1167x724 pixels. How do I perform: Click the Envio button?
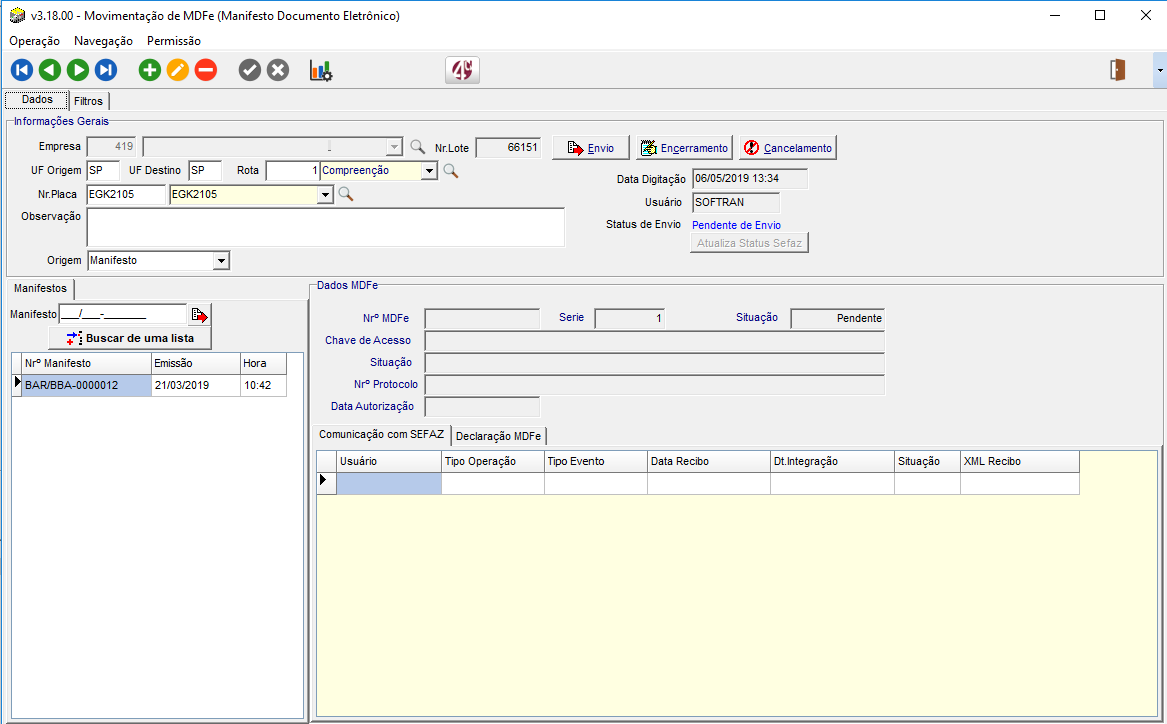click(x=591, y=148)
